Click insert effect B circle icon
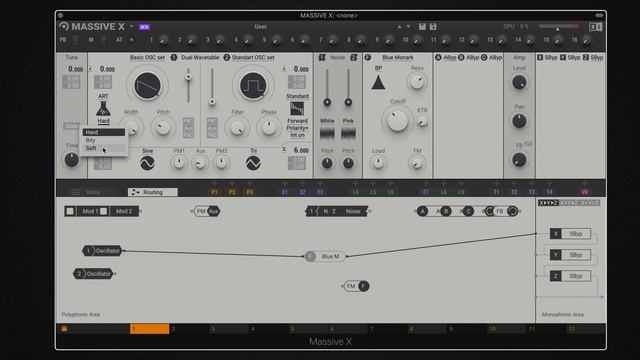The width and height of the screenshot is (640, 360). (461, 58)
